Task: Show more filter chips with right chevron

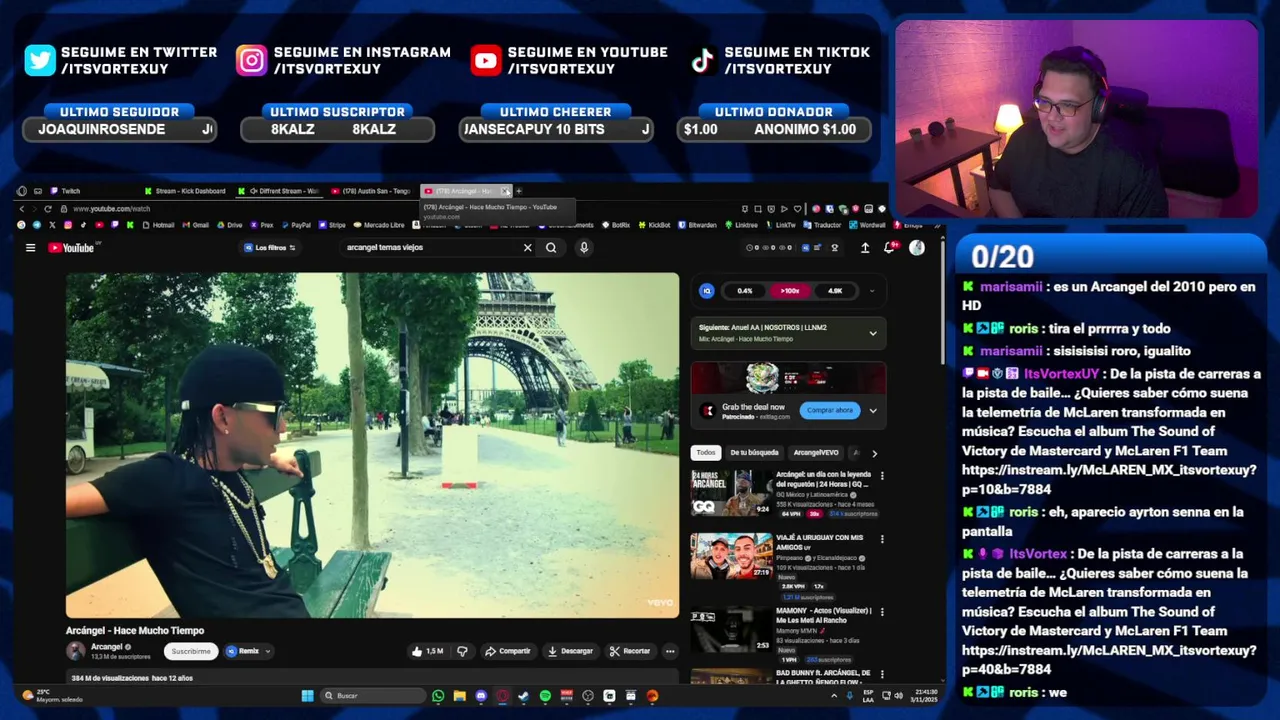Action: pos(874,453)
